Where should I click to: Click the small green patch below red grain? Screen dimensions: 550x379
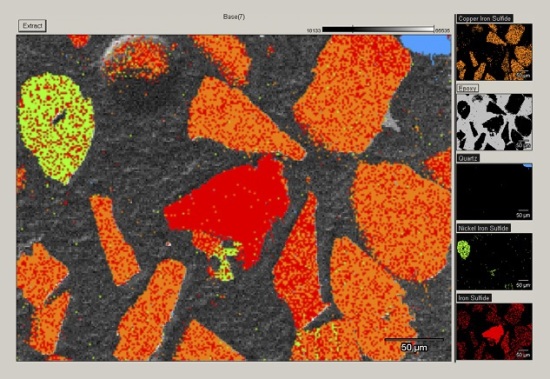pyautogui.click(x=224, y=263)
